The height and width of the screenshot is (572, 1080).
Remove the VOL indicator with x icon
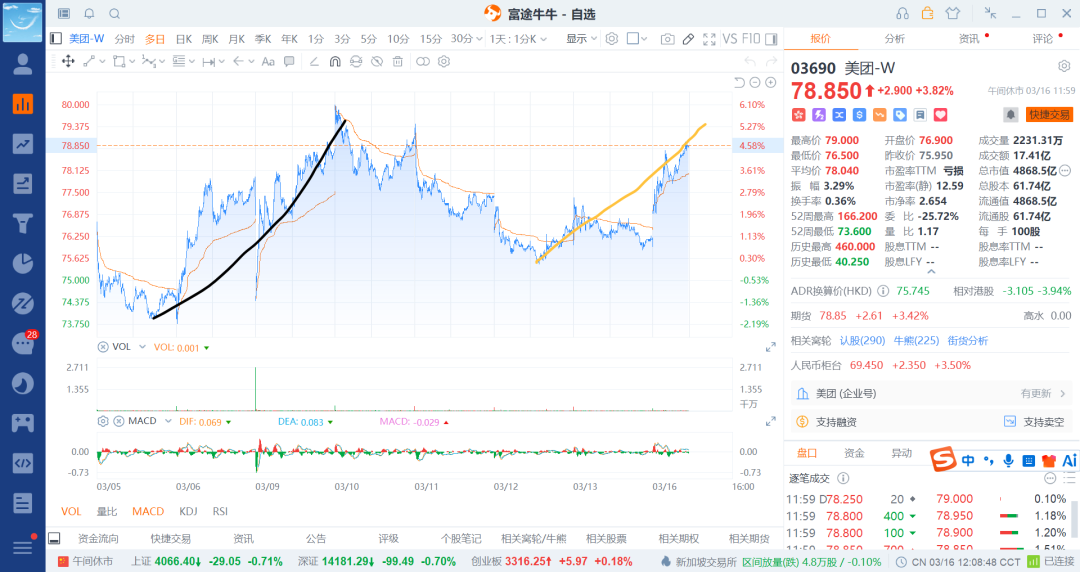[103, 347]
